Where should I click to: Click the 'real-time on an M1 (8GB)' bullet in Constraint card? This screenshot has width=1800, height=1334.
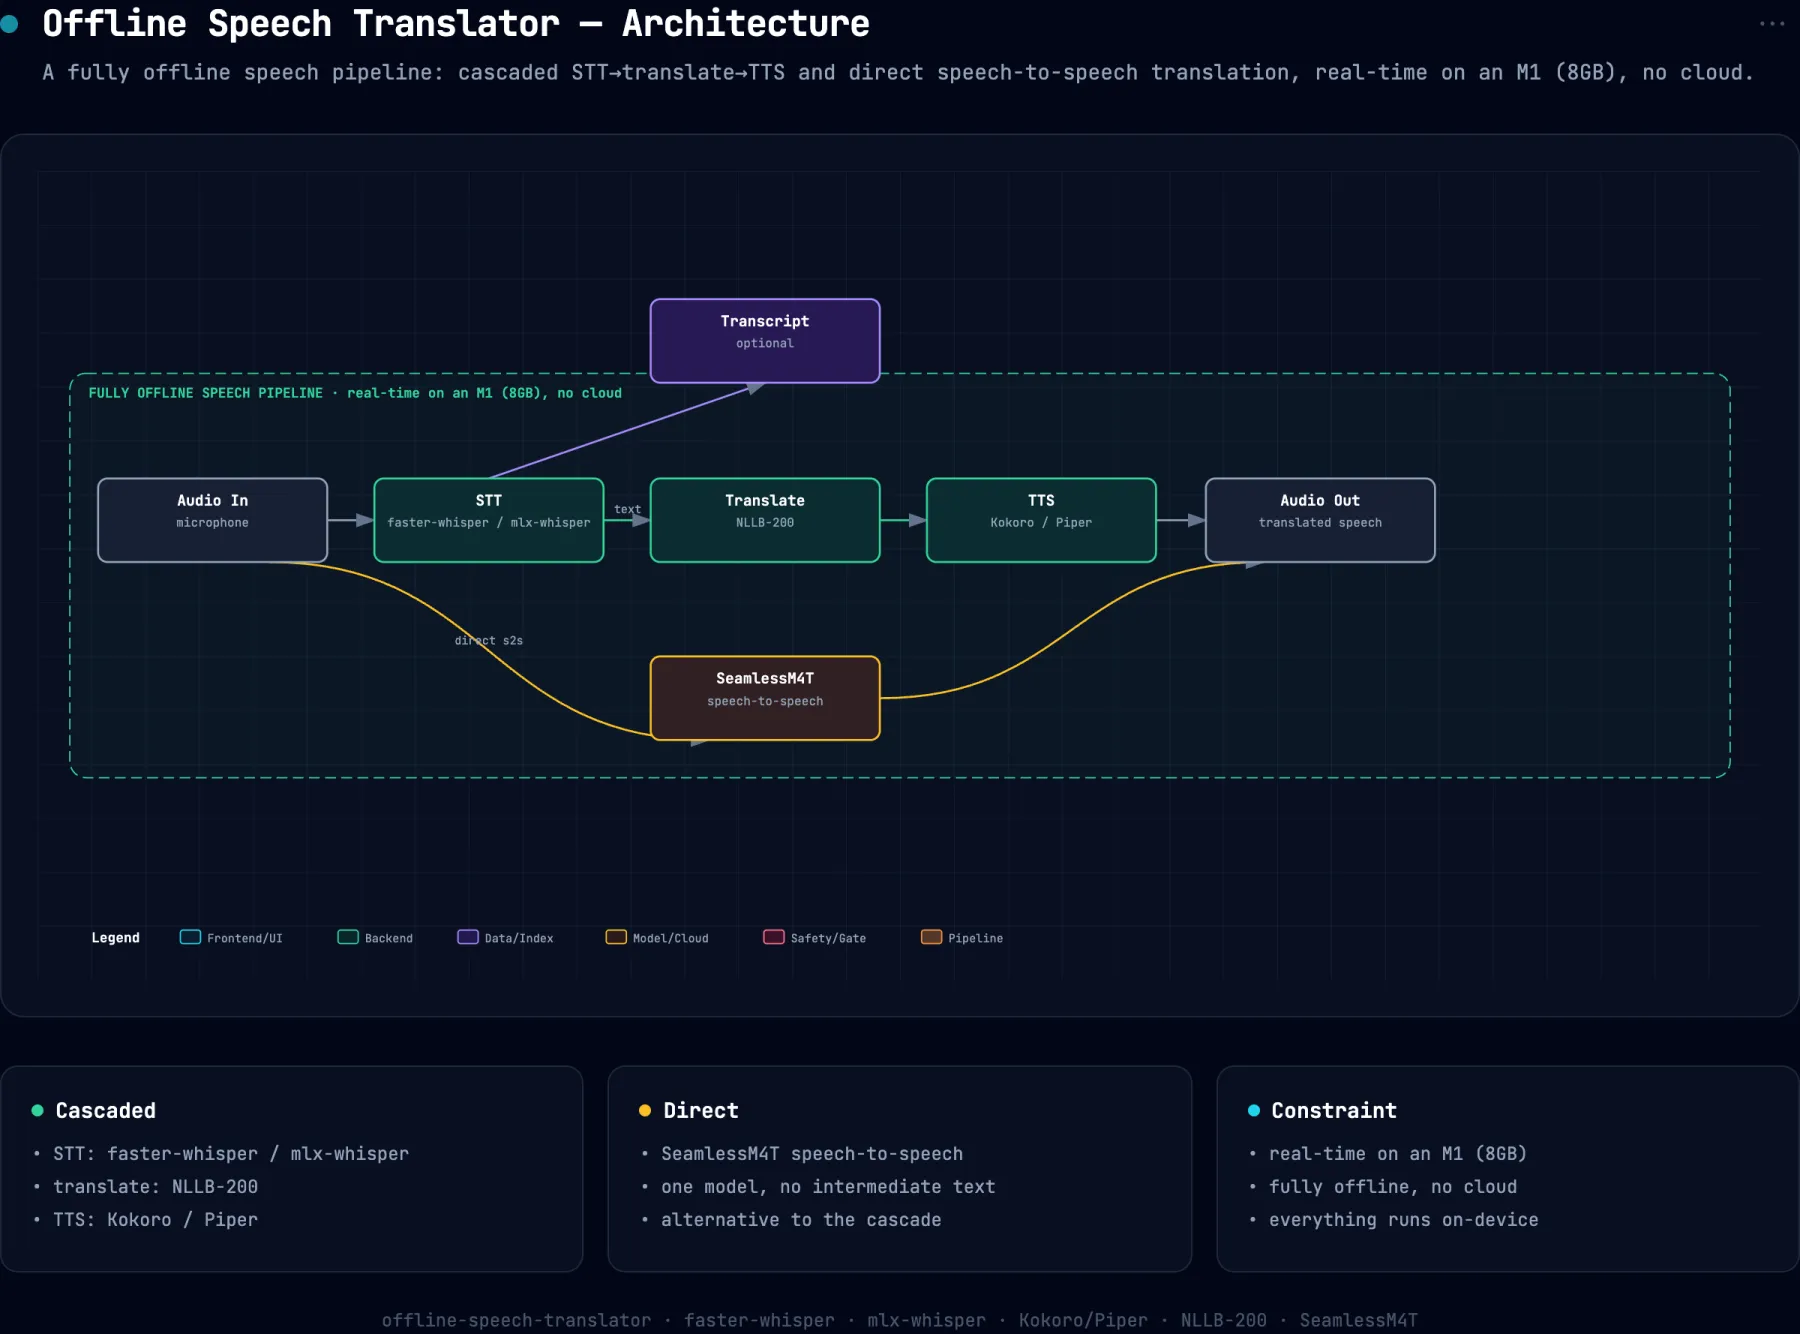click(1398, 1153)
